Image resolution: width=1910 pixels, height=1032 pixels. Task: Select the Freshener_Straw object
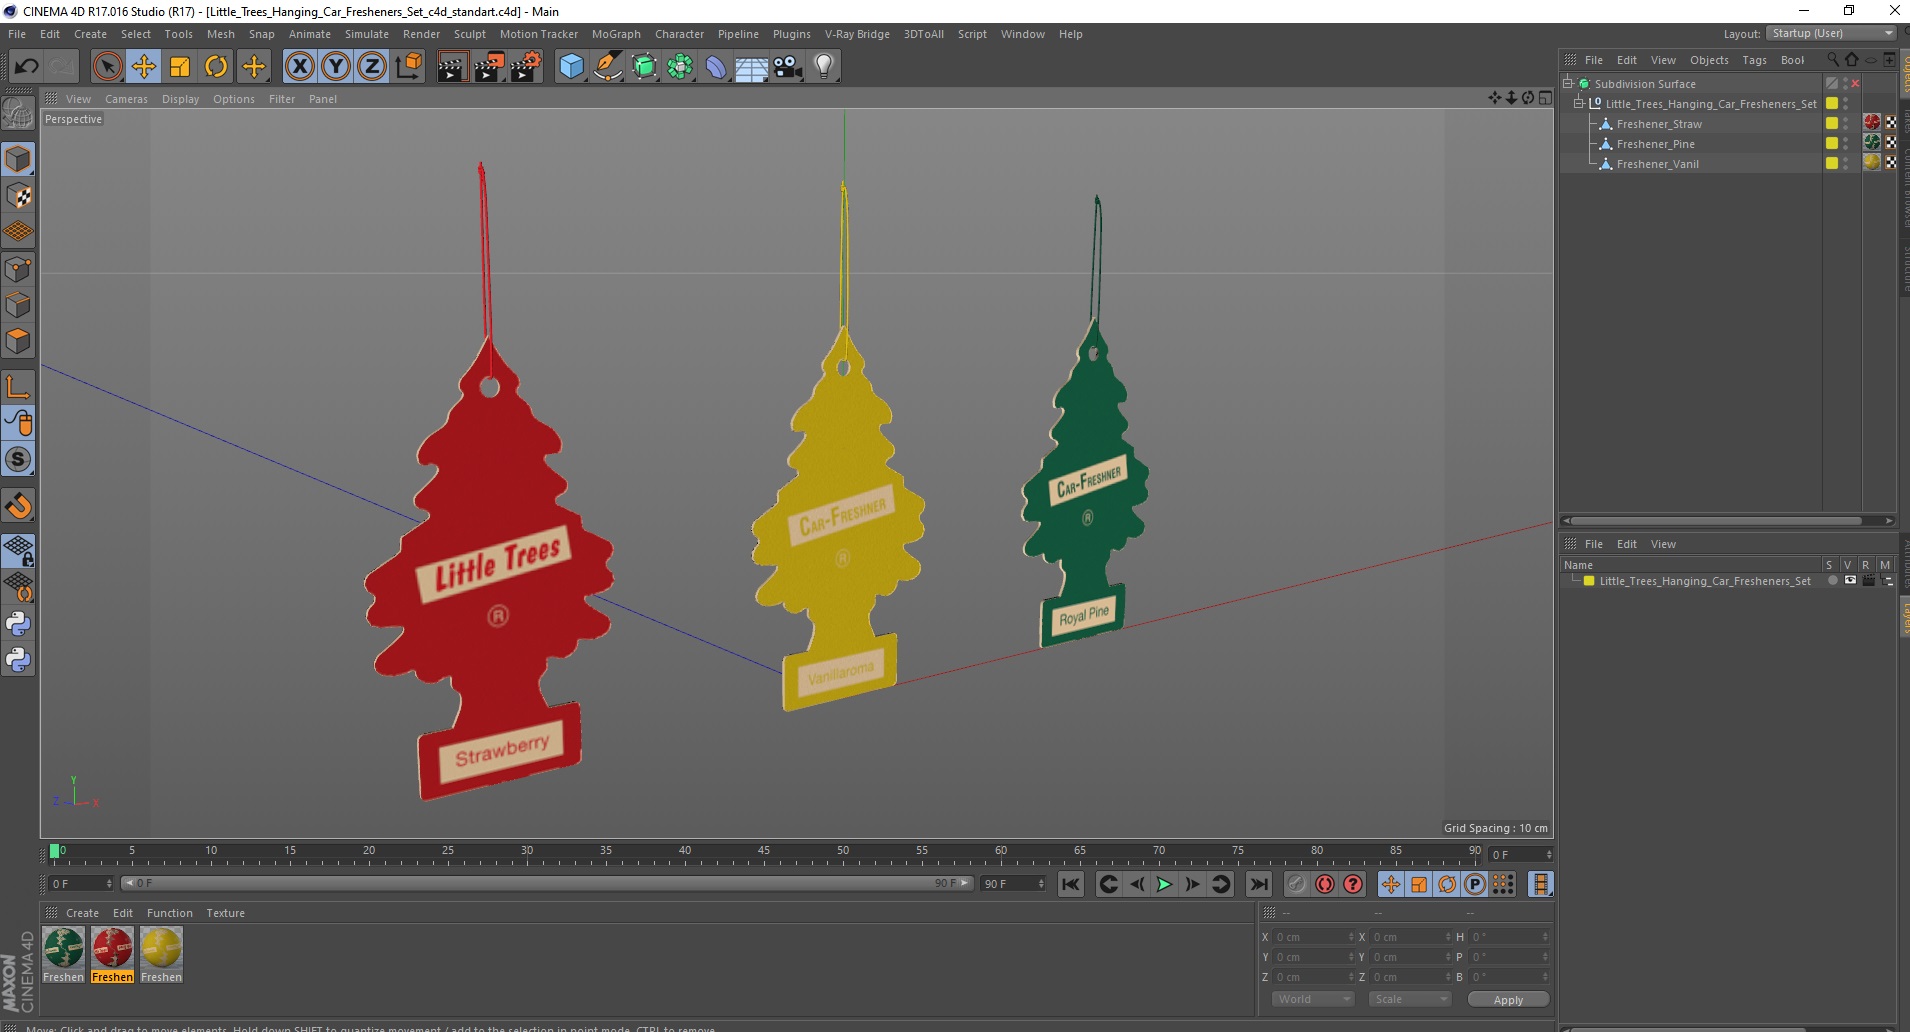1658,124
